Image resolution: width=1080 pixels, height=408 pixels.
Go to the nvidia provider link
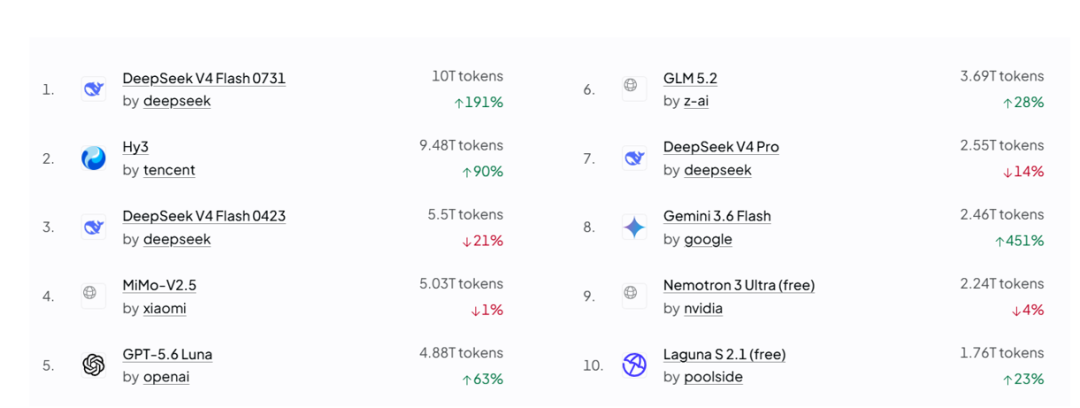[703, 308]
